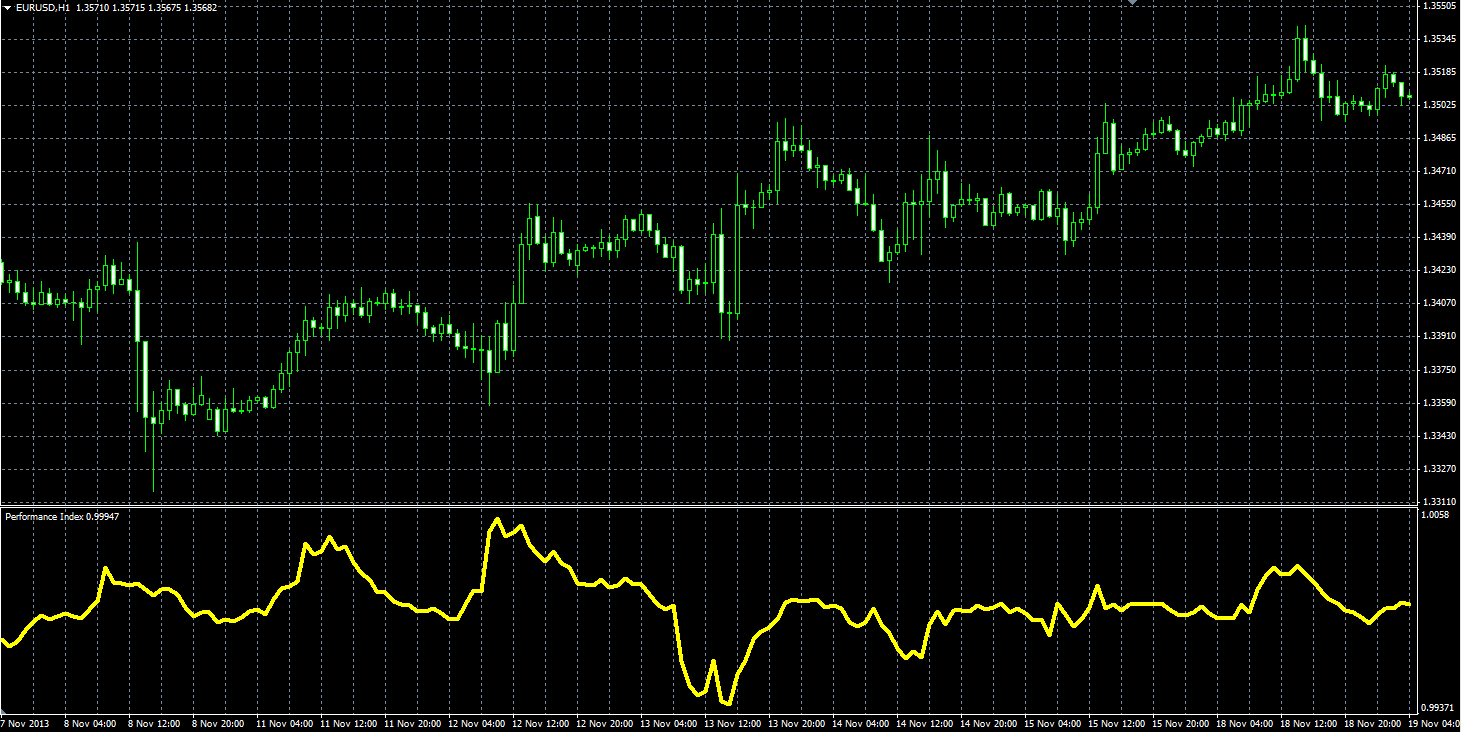Click the 15 Nov 04:00 time label

click(1054, 723)
